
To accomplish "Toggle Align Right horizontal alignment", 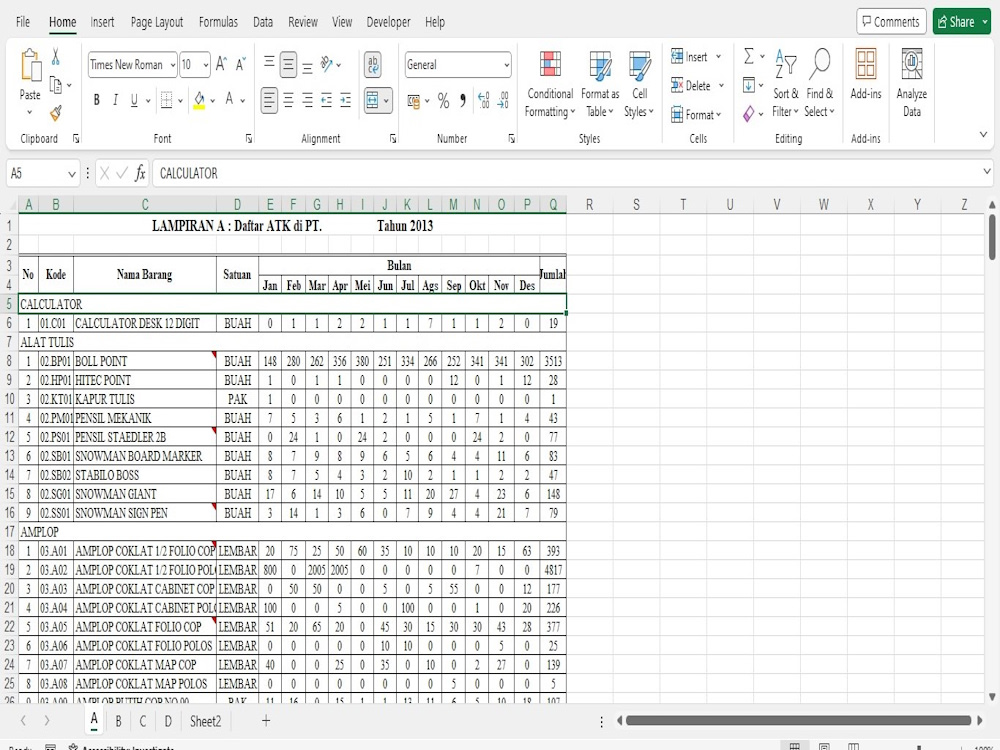I will tap(307, 100).
